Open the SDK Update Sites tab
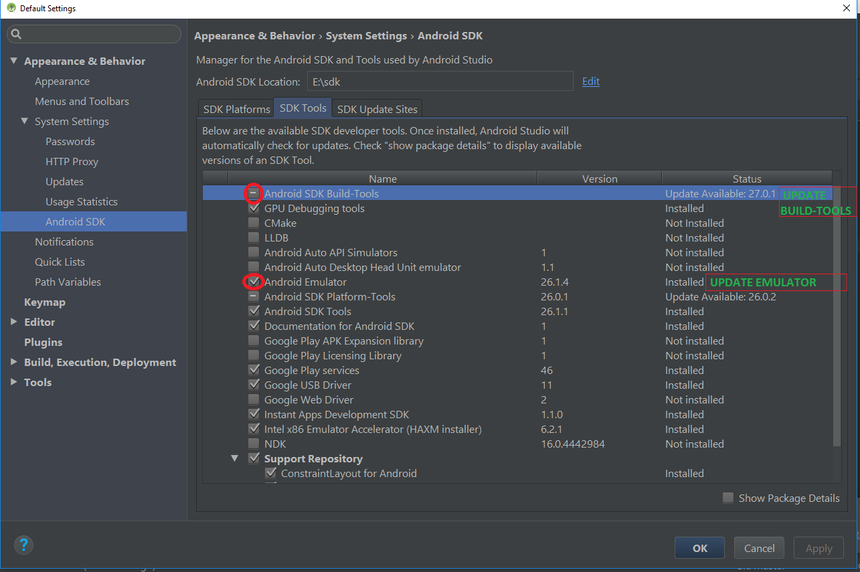The image size is (860, 572). click(377, 109)
